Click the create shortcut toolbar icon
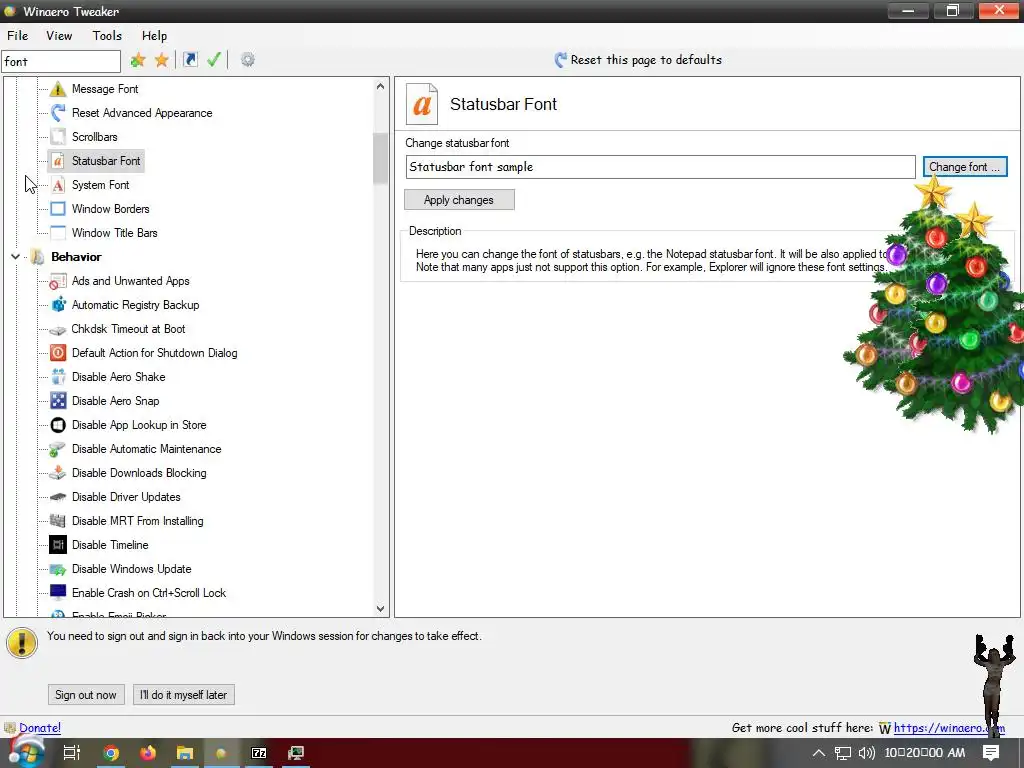 [190, 60]
